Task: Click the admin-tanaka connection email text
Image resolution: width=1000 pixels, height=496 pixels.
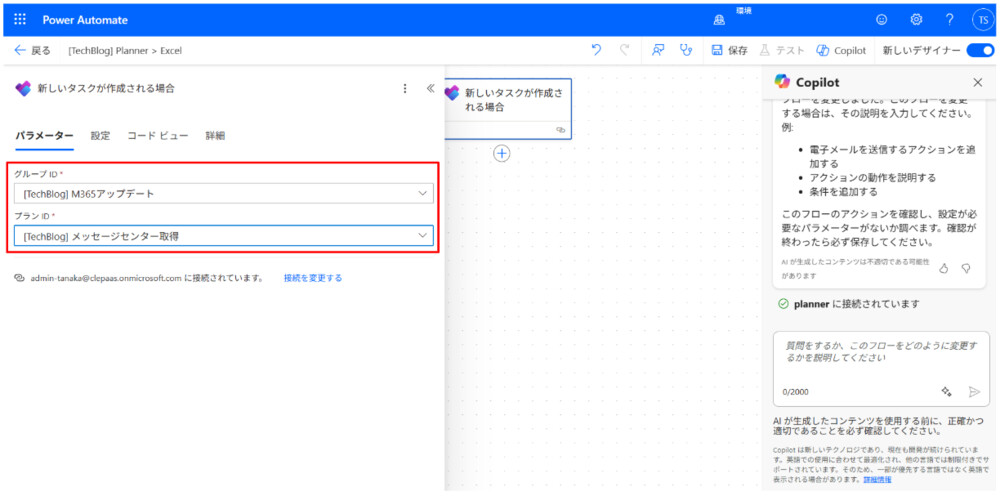Action: pyautogui.click(x=106, y=278)
